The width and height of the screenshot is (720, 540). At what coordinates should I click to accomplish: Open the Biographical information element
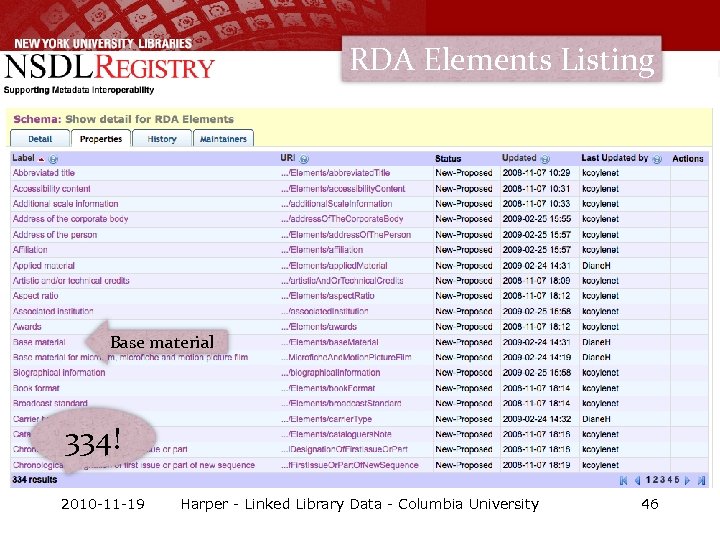[x=59, y=373]
